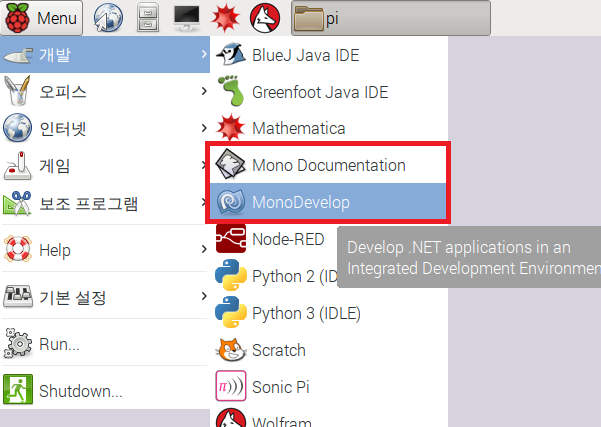Screen dimensions: 601x427
Task: Click the BlueJ blue jay bird icon
Action: pyautogui.click(x=231, y=54)
